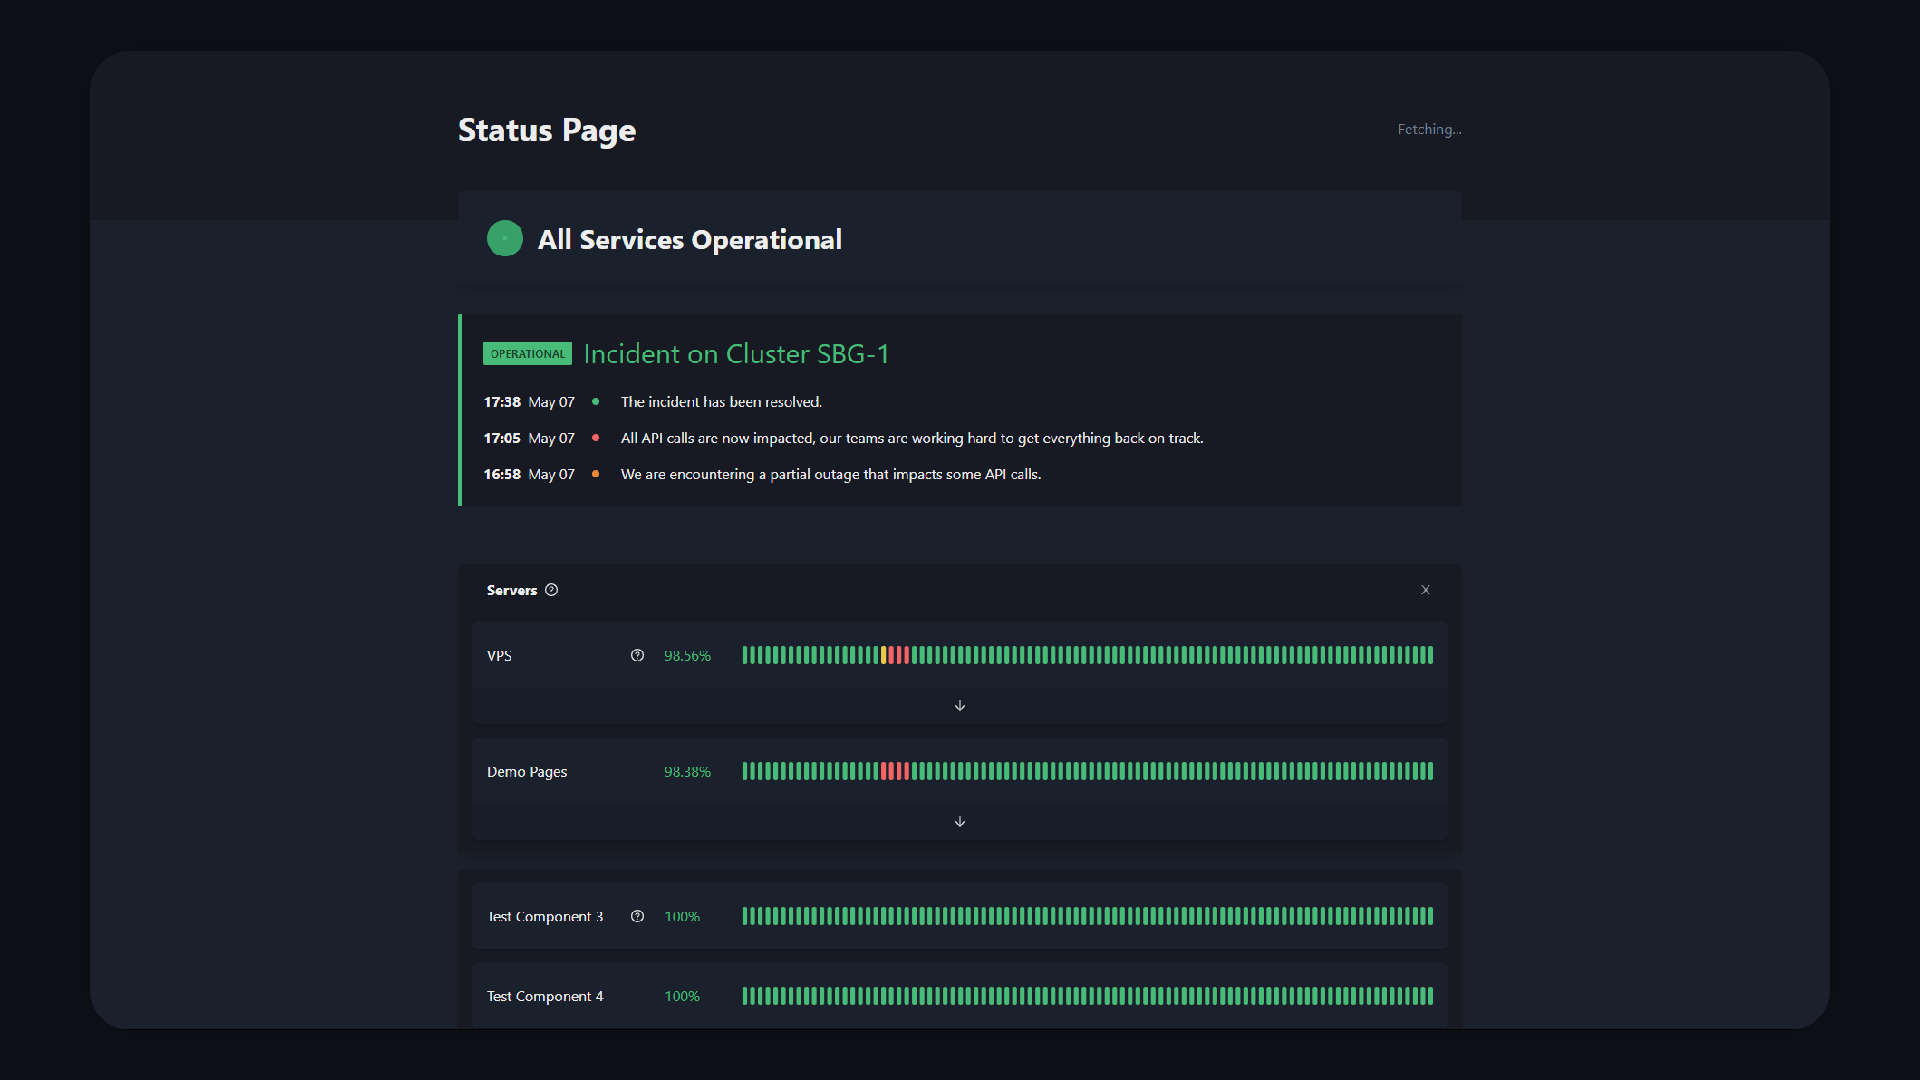
Task: Open Test Component 3 help icon
Action: pos(637,916)
